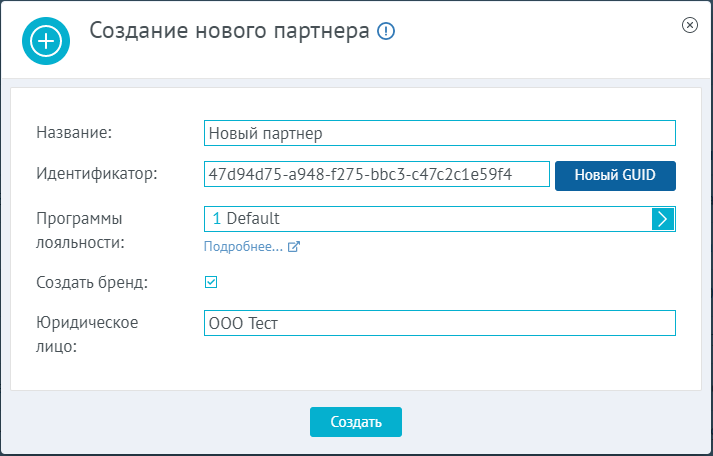This screenshot has width=713, height=456.
Task: Expand loyalty programs with the chevron arrow
Action: [x=663, y=219]
